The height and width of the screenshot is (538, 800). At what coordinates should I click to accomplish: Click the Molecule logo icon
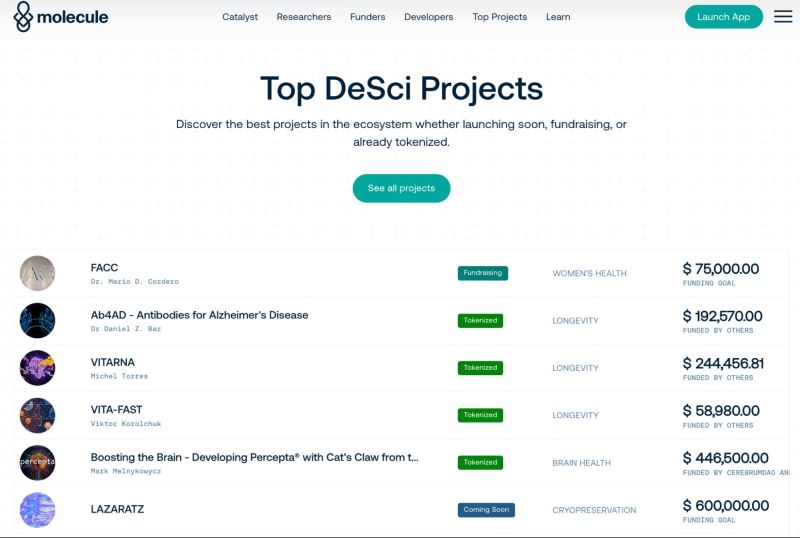(23, 17)
